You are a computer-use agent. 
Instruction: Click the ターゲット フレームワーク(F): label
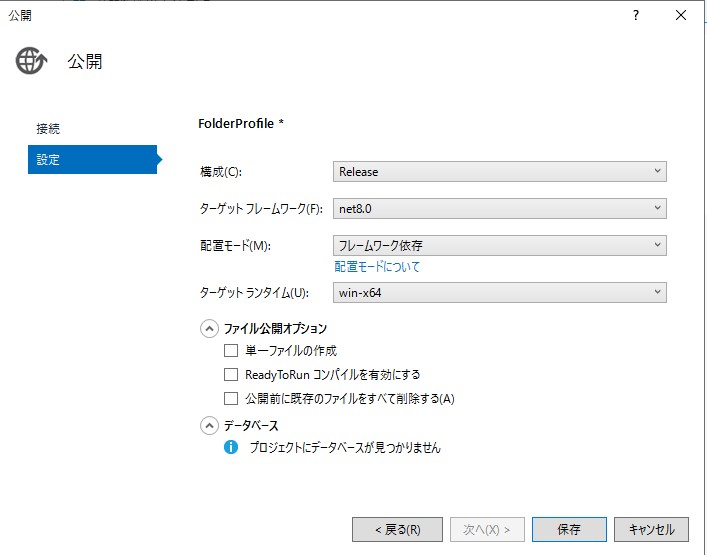coord(261,209)
